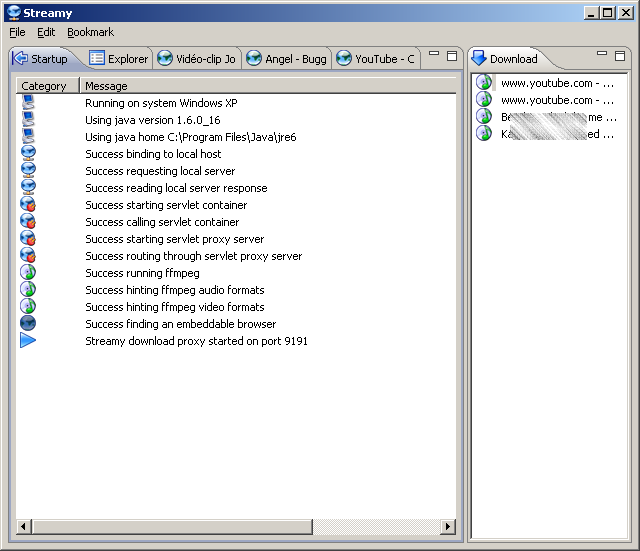Open the Bookmark menu
The image size is (640, 551).
(x=90, y=32)
